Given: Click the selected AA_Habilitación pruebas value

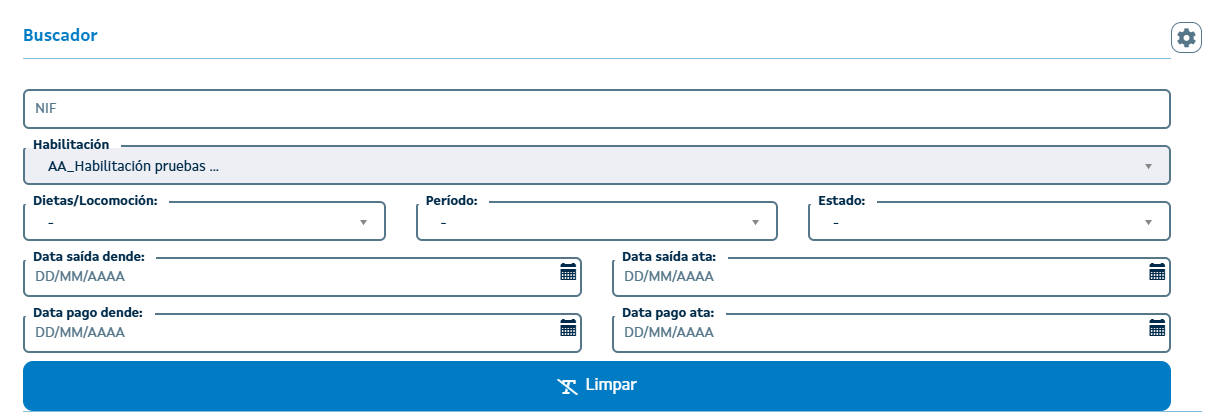Looking at the screenshot, I should pyautogui.click(x=133, y=167).
